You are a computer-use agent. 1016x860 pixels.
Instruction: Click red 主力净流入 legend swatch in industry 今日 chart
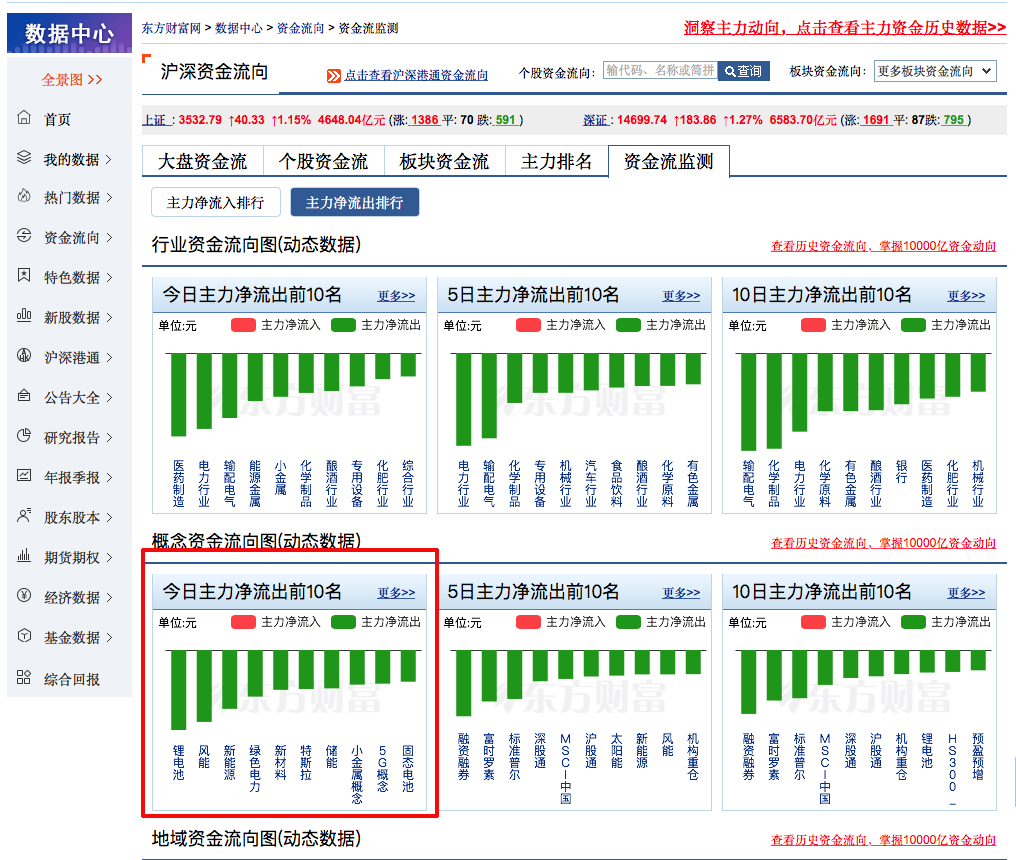click(x=244, y=325)
